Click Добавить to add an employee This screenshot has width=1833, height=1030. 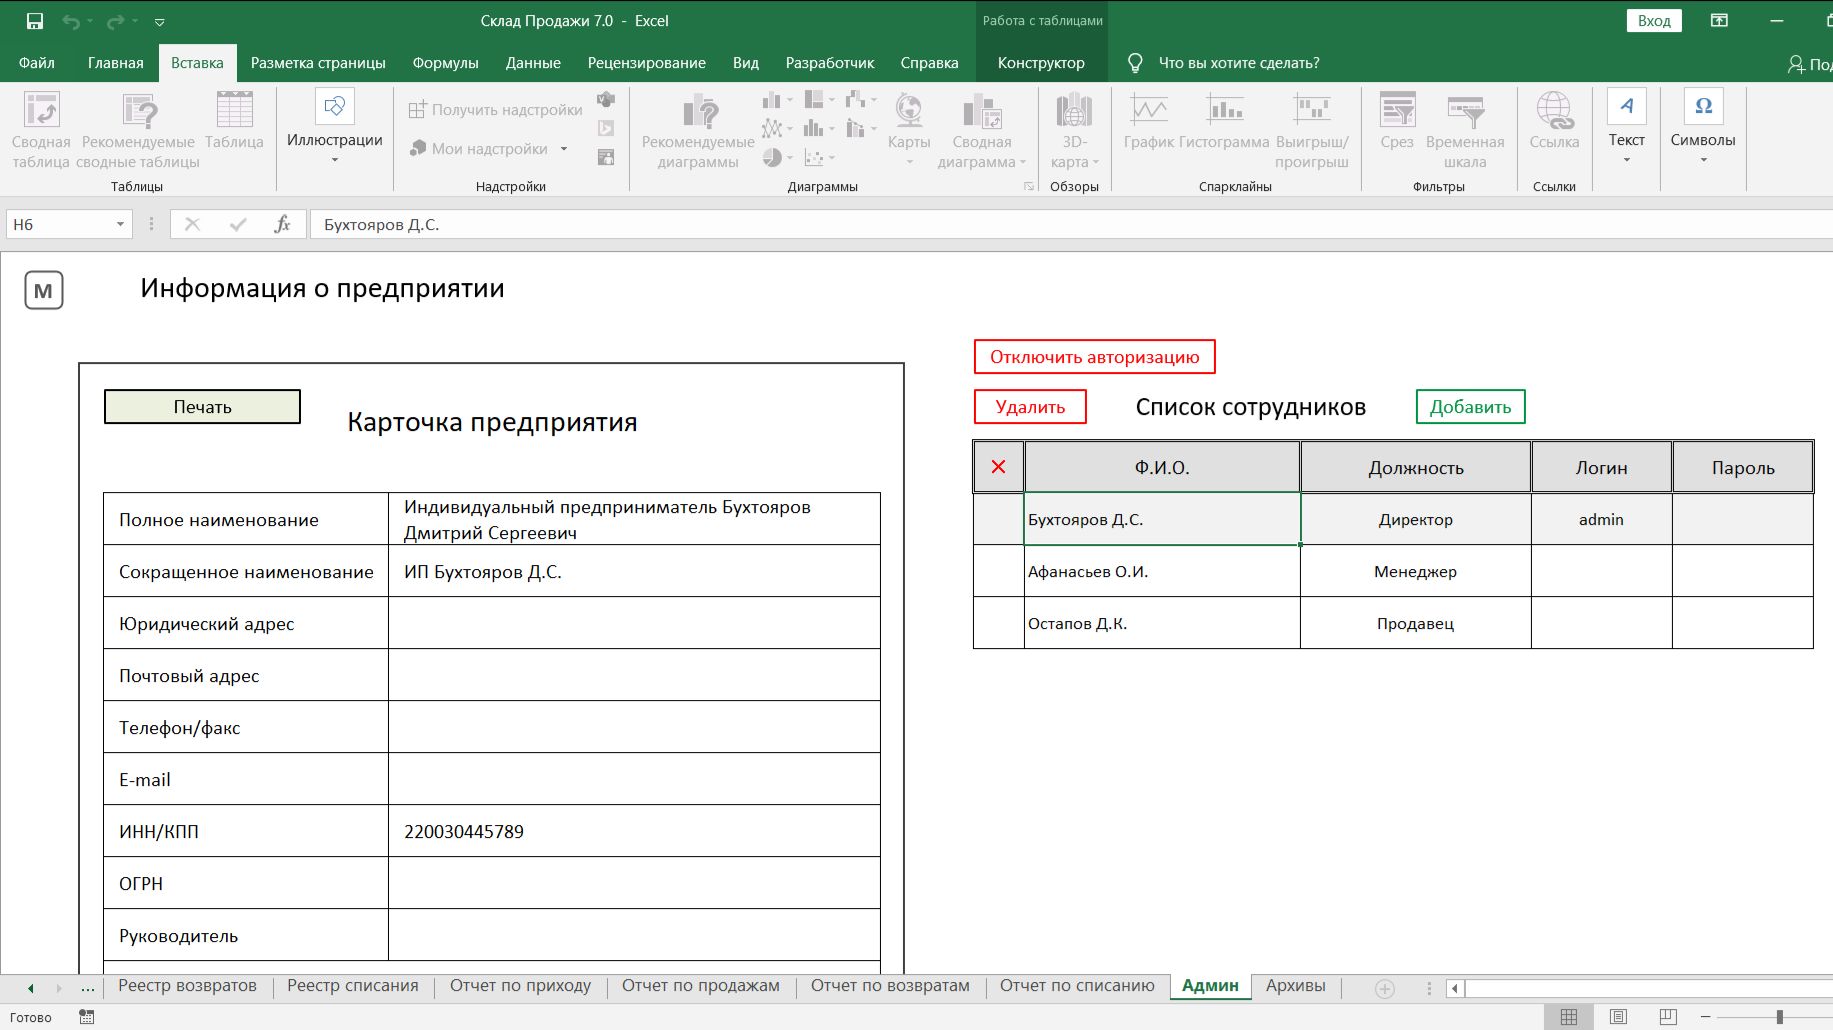coord(1470,406)
